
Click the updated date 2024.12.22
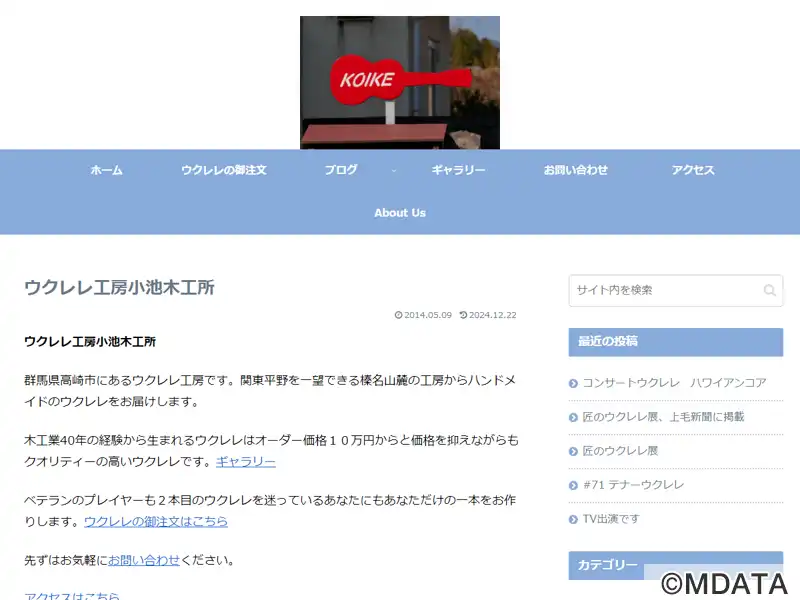pyautogui.click(x=493, y=315)
